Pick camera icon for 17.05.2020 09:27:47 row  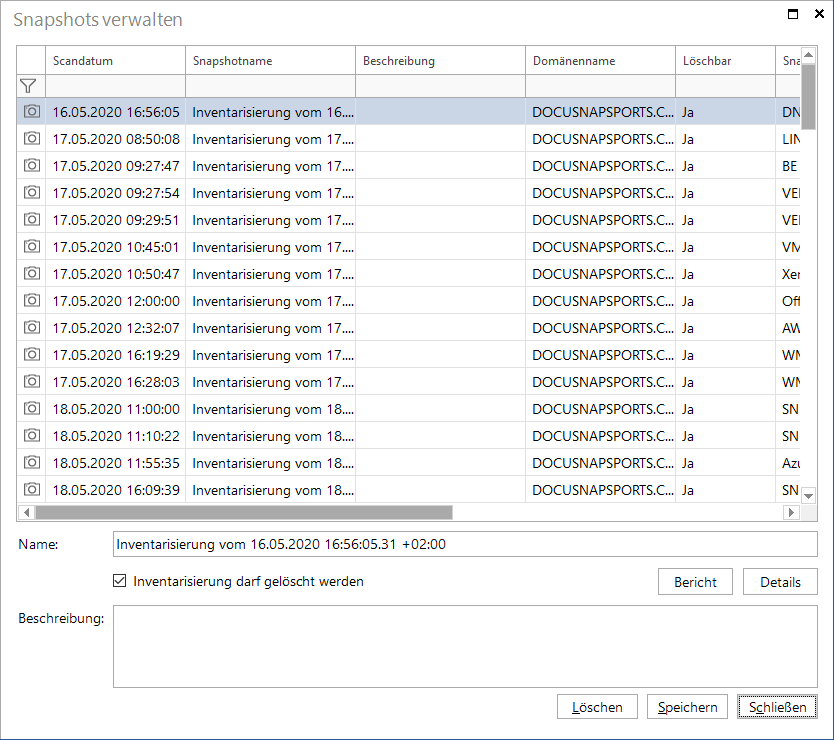coord(31,165)
